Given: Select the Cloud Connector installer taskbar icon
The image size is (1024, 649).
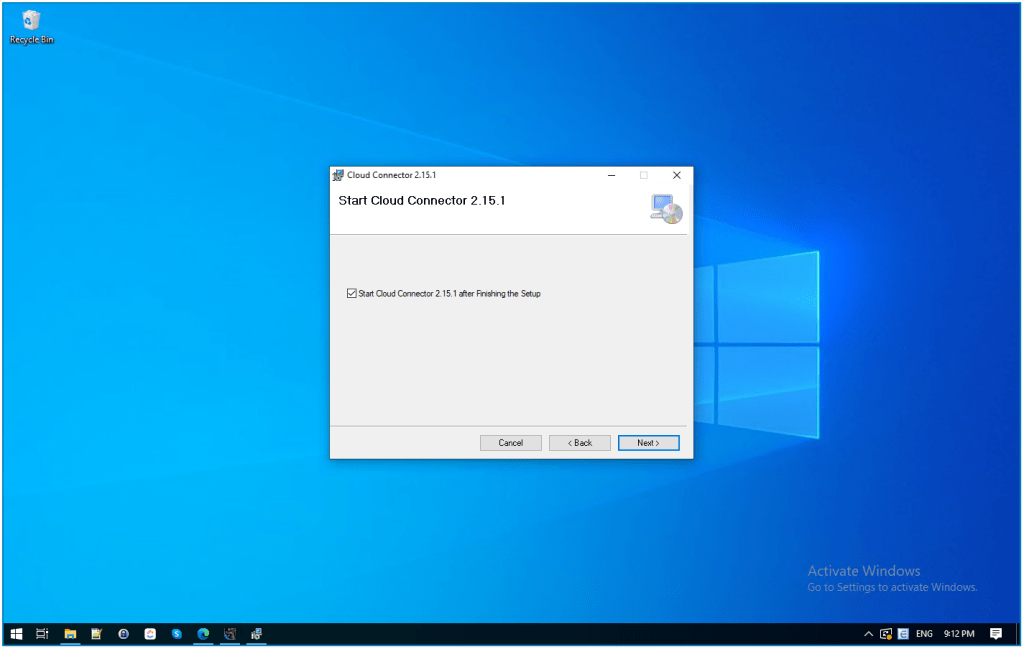Looking at the screenshot, I should tap(257, 633).
